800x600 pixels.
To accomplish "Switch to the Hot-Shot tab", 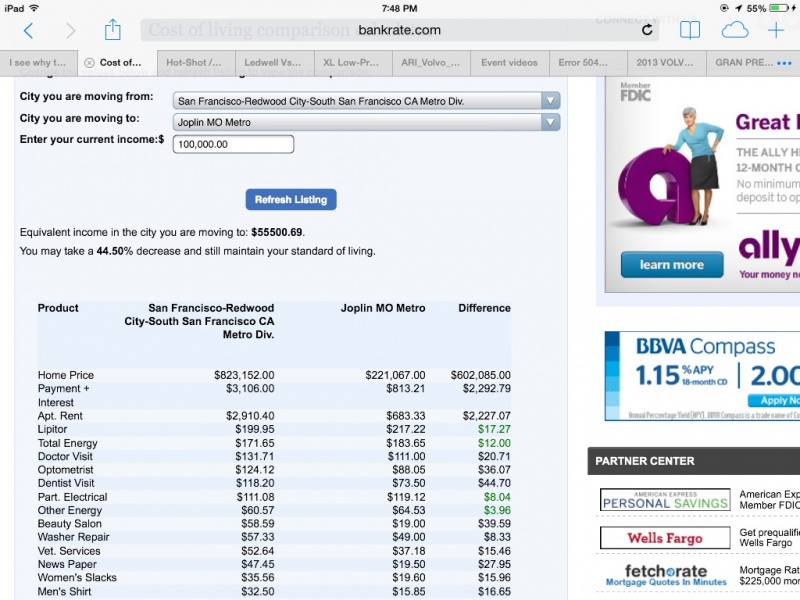I will (196, 63).
